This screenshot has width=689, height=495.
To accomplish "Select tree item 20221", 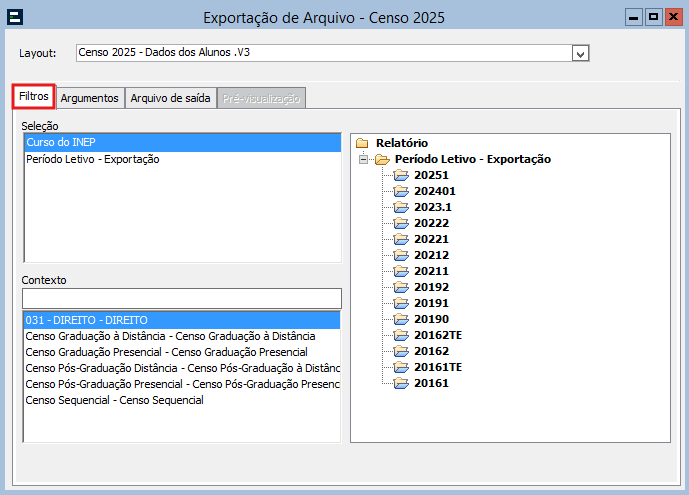I will click(432, 239).
